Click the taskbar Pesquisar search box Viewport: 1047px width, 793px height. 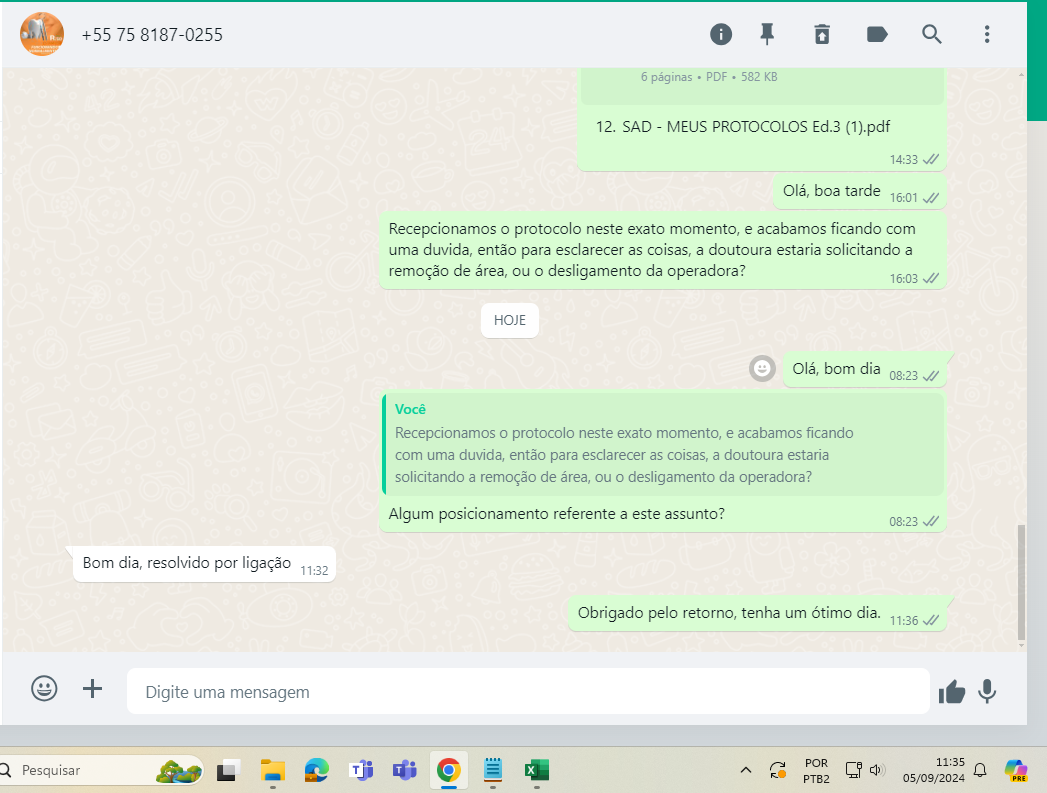pos(101,770)
